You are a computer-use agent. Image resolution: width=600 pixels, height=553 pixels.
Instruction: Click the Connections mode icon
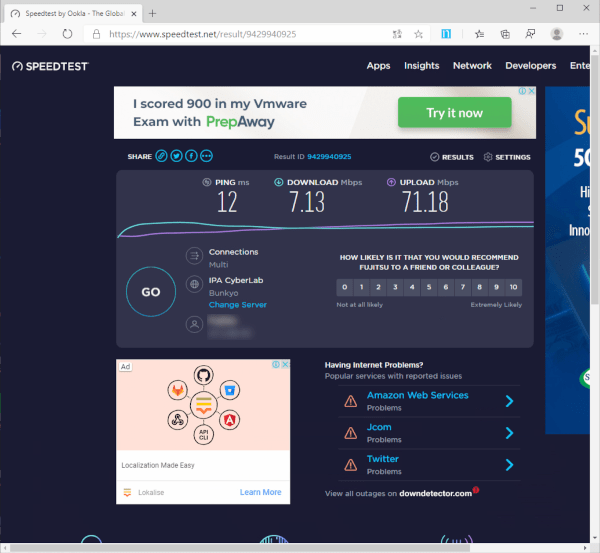[194, 256]
